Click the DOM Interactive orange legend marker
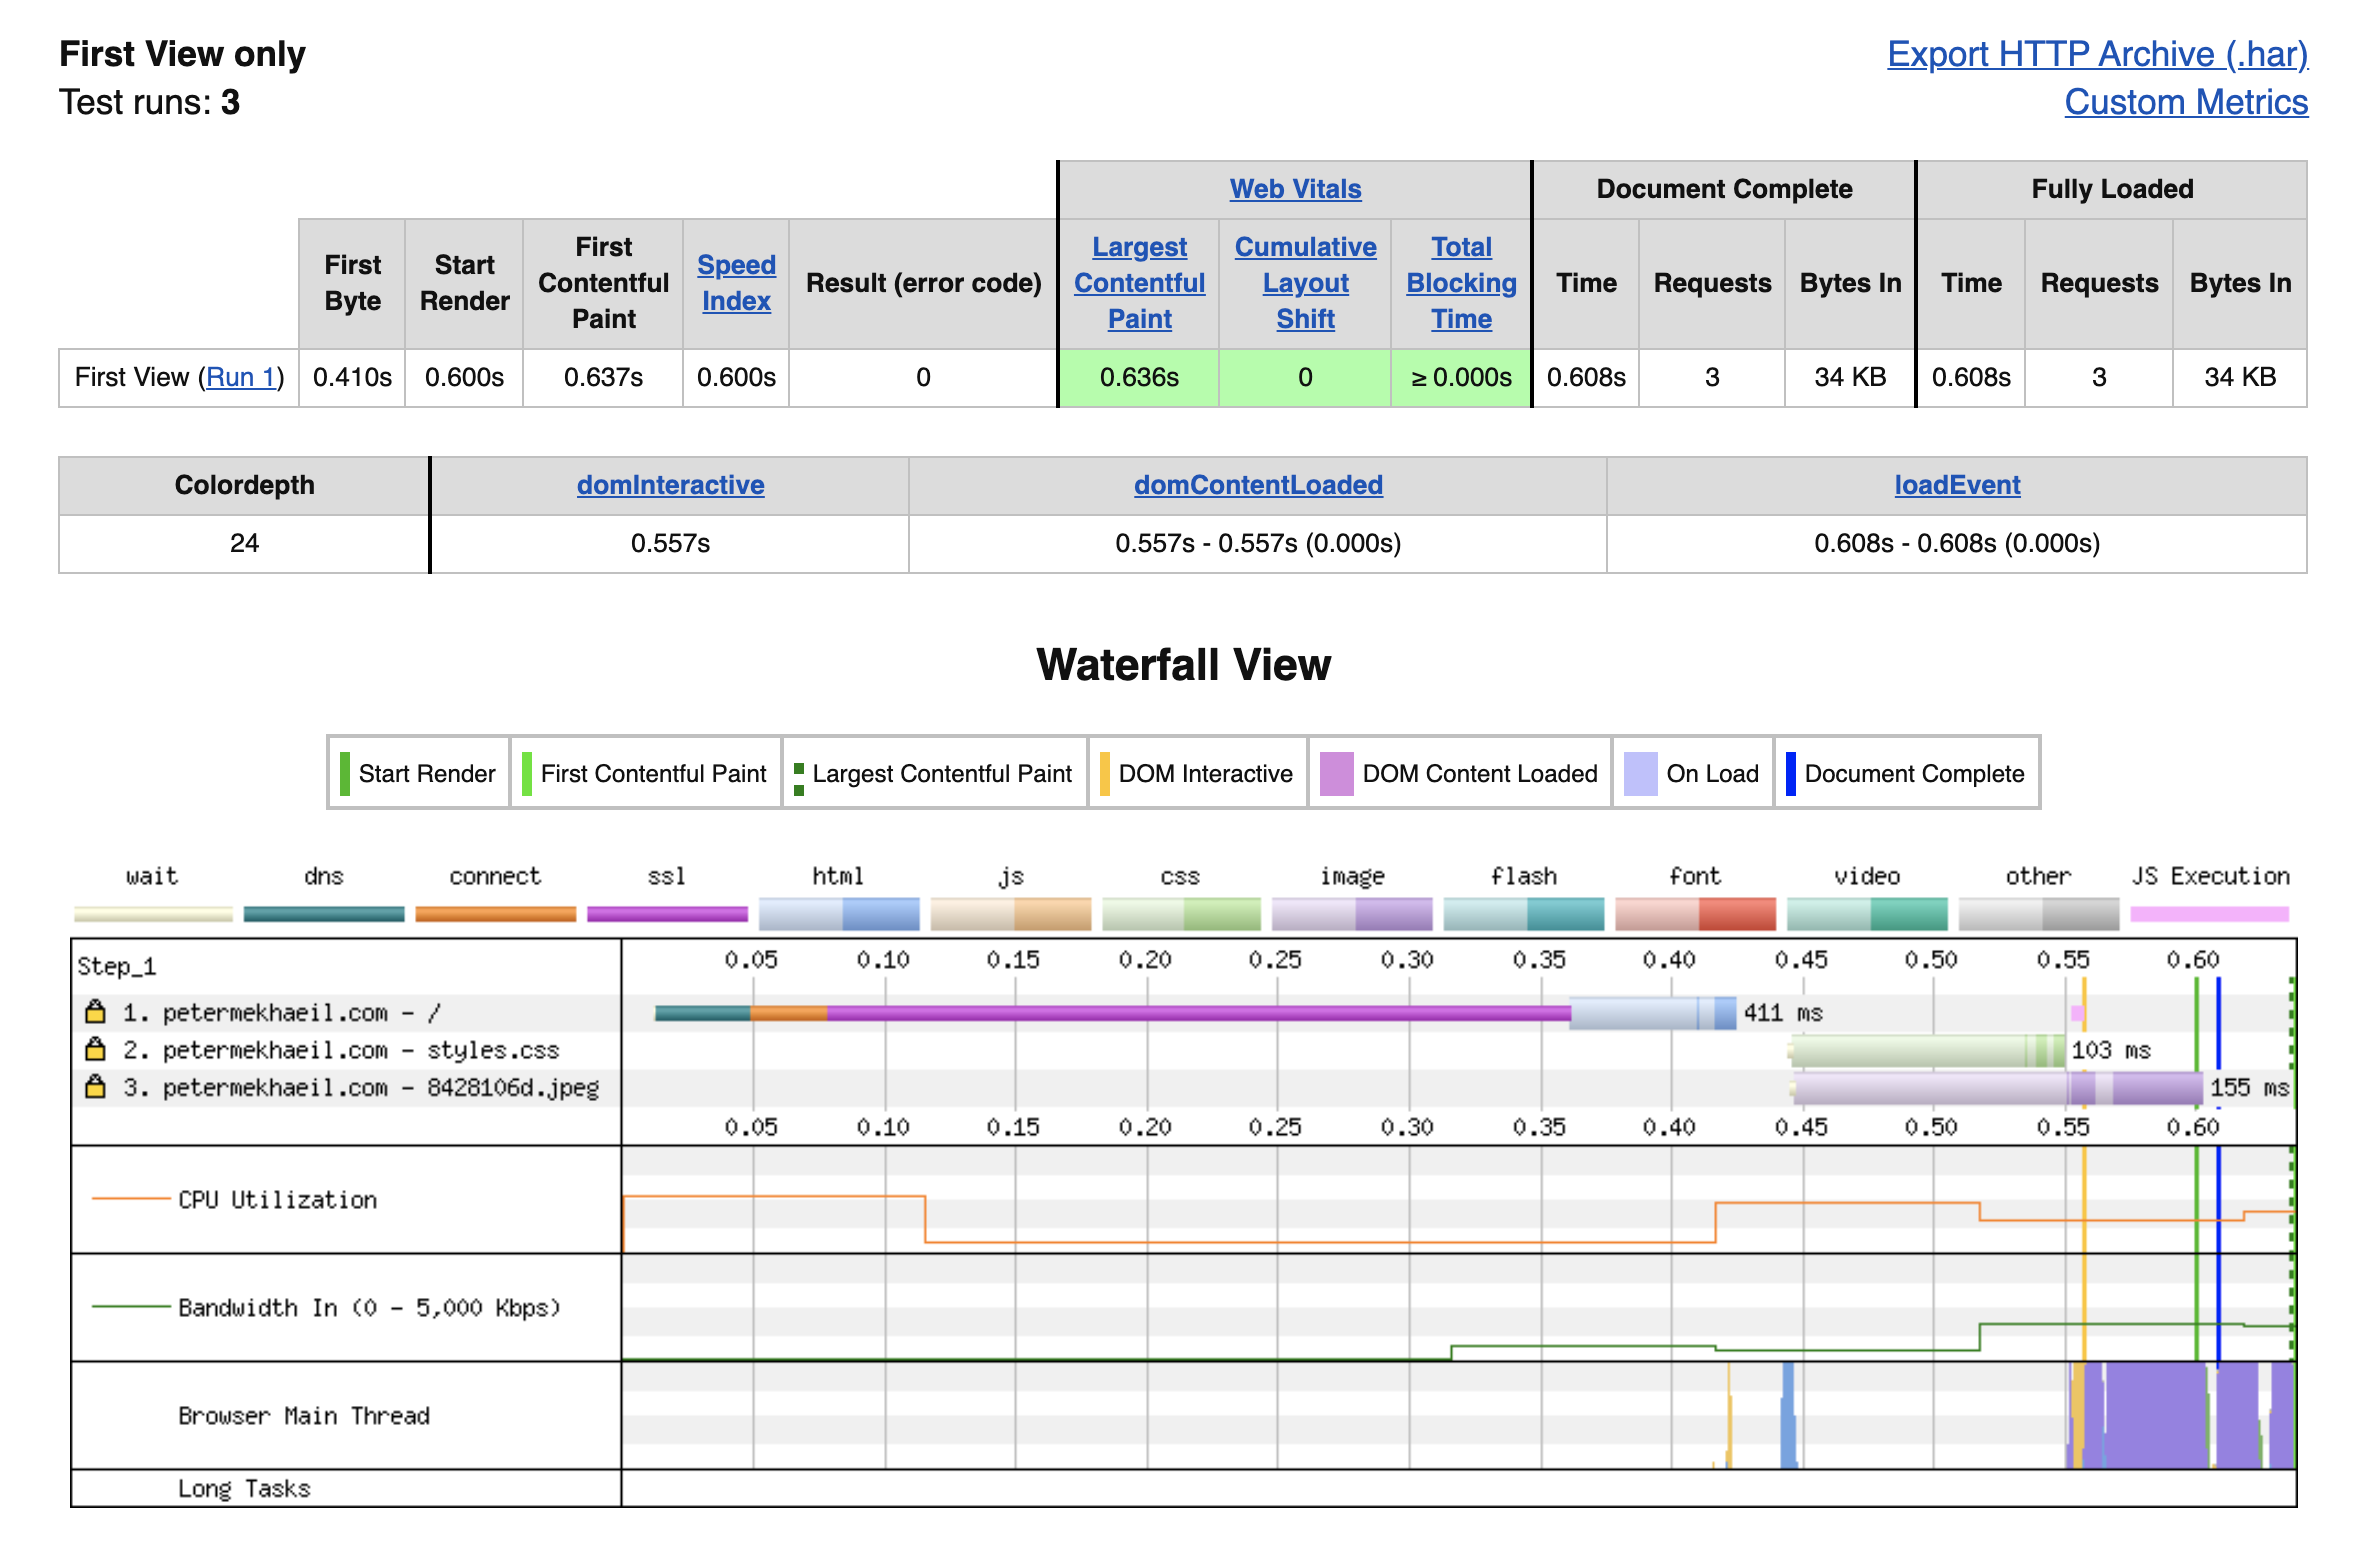This screenshot has height=1550, width=2354. coord(1104,773)
